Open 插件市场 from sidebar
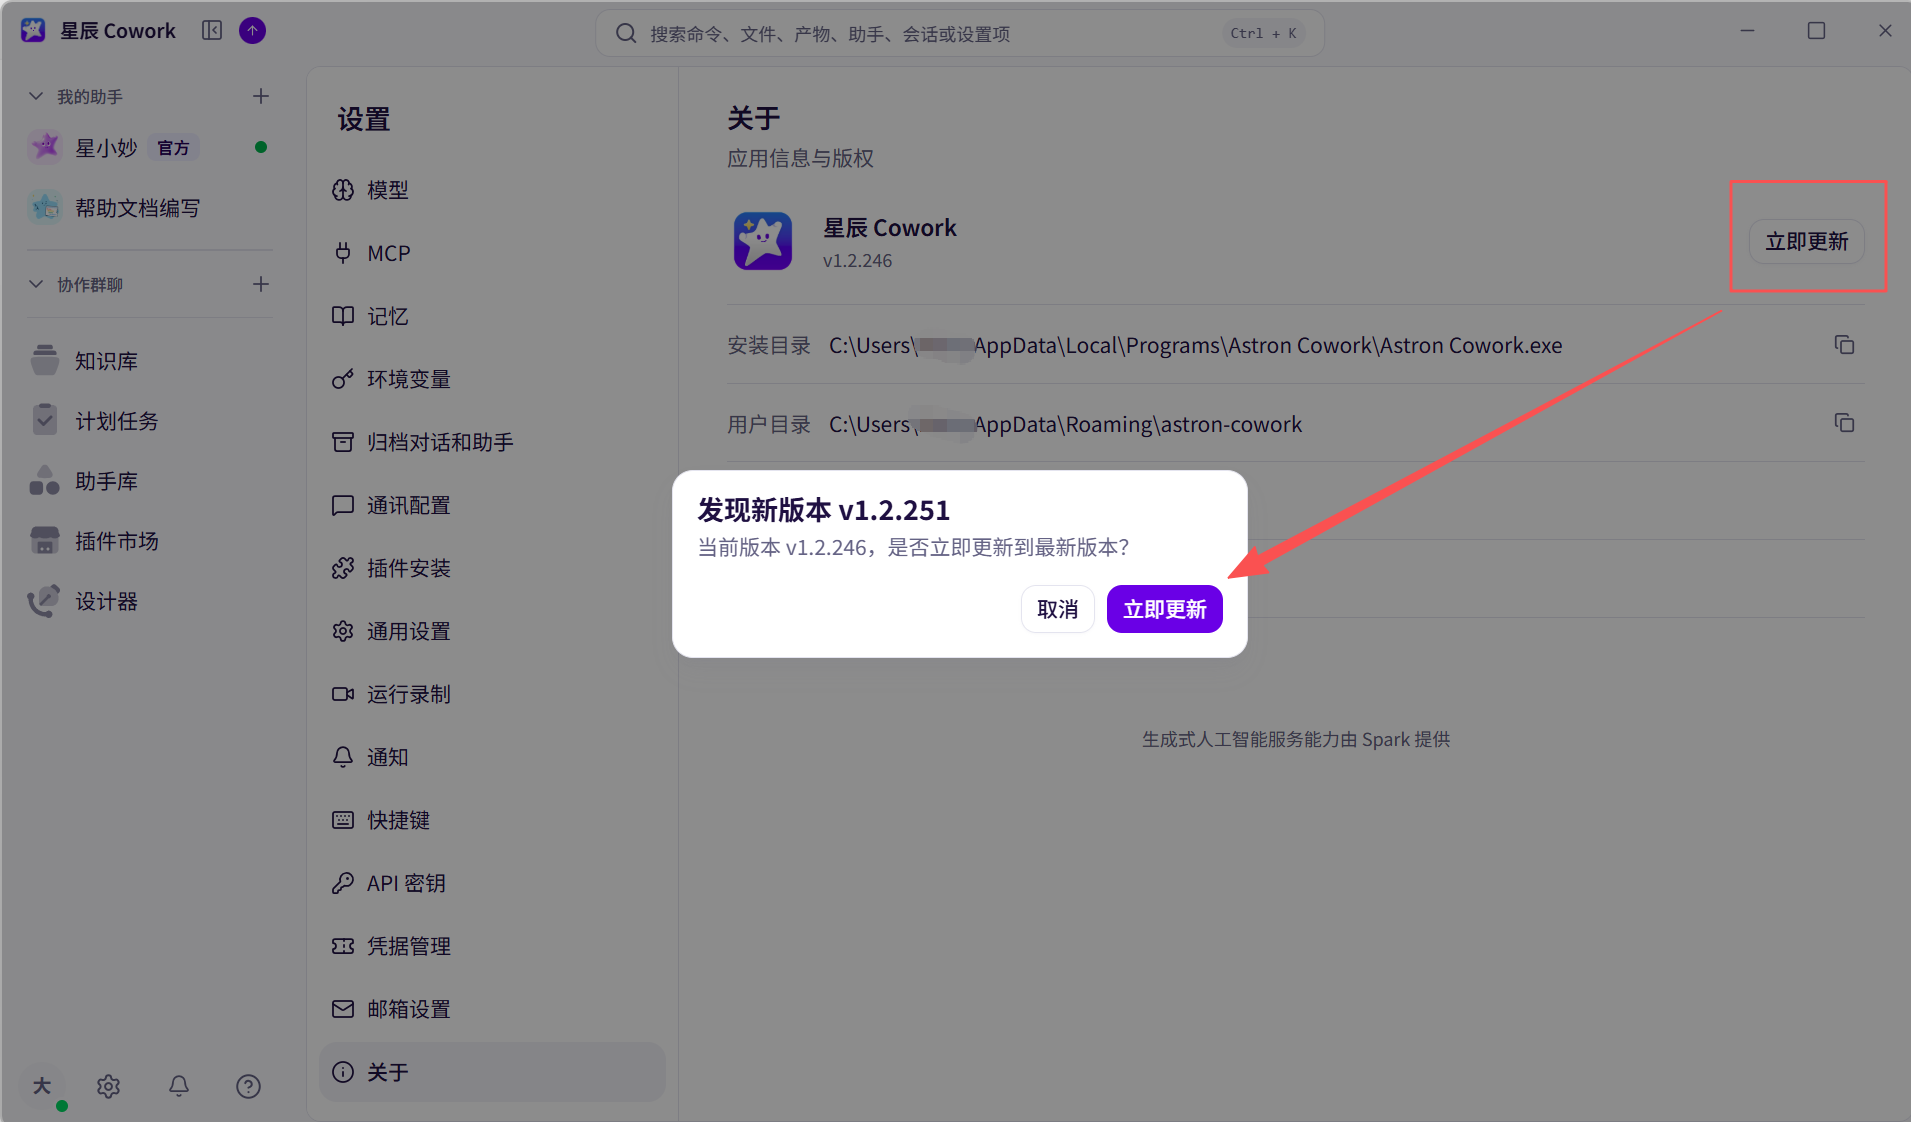This screenshot has height=1122, width=1911. [x=150, y=541]
